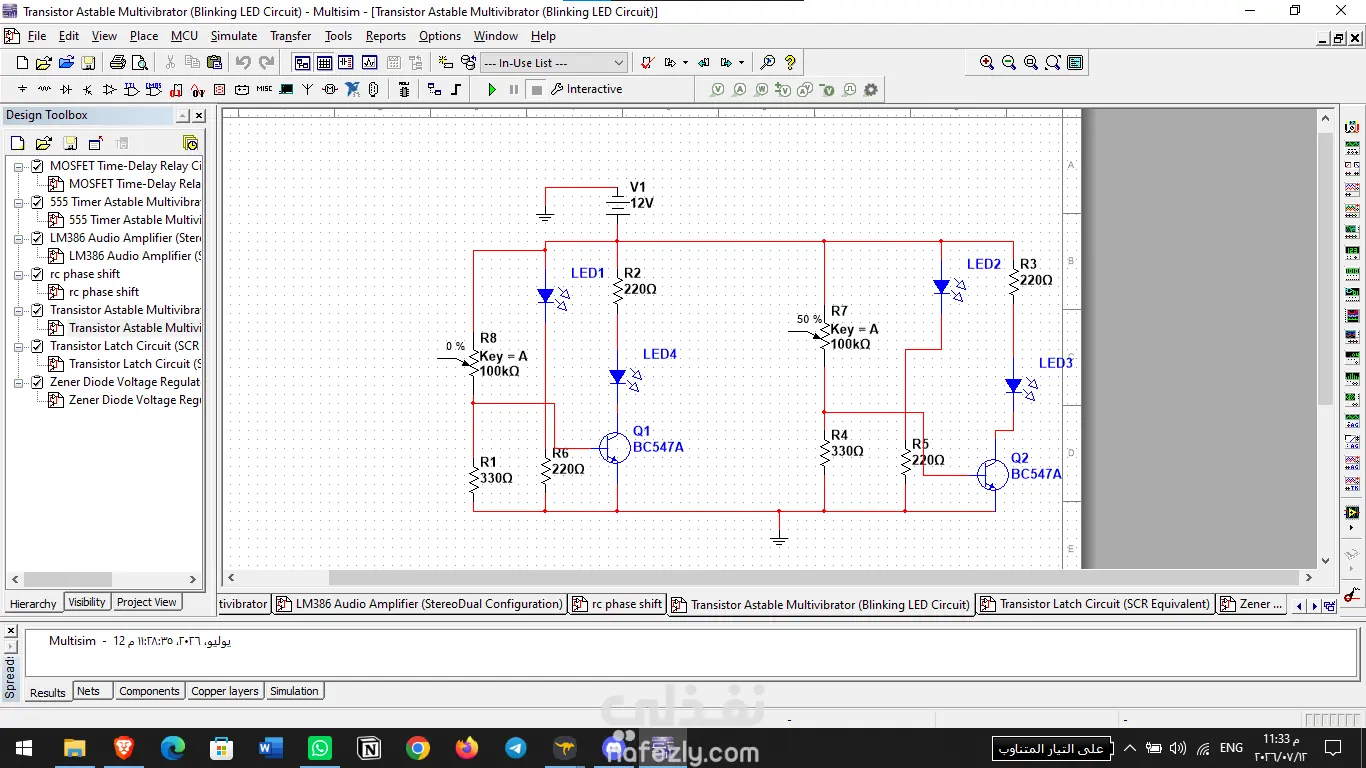Toggle rc phase shift design checkbox
Viewport: 1366px width, 768px height.
click(x=38, y=274)
